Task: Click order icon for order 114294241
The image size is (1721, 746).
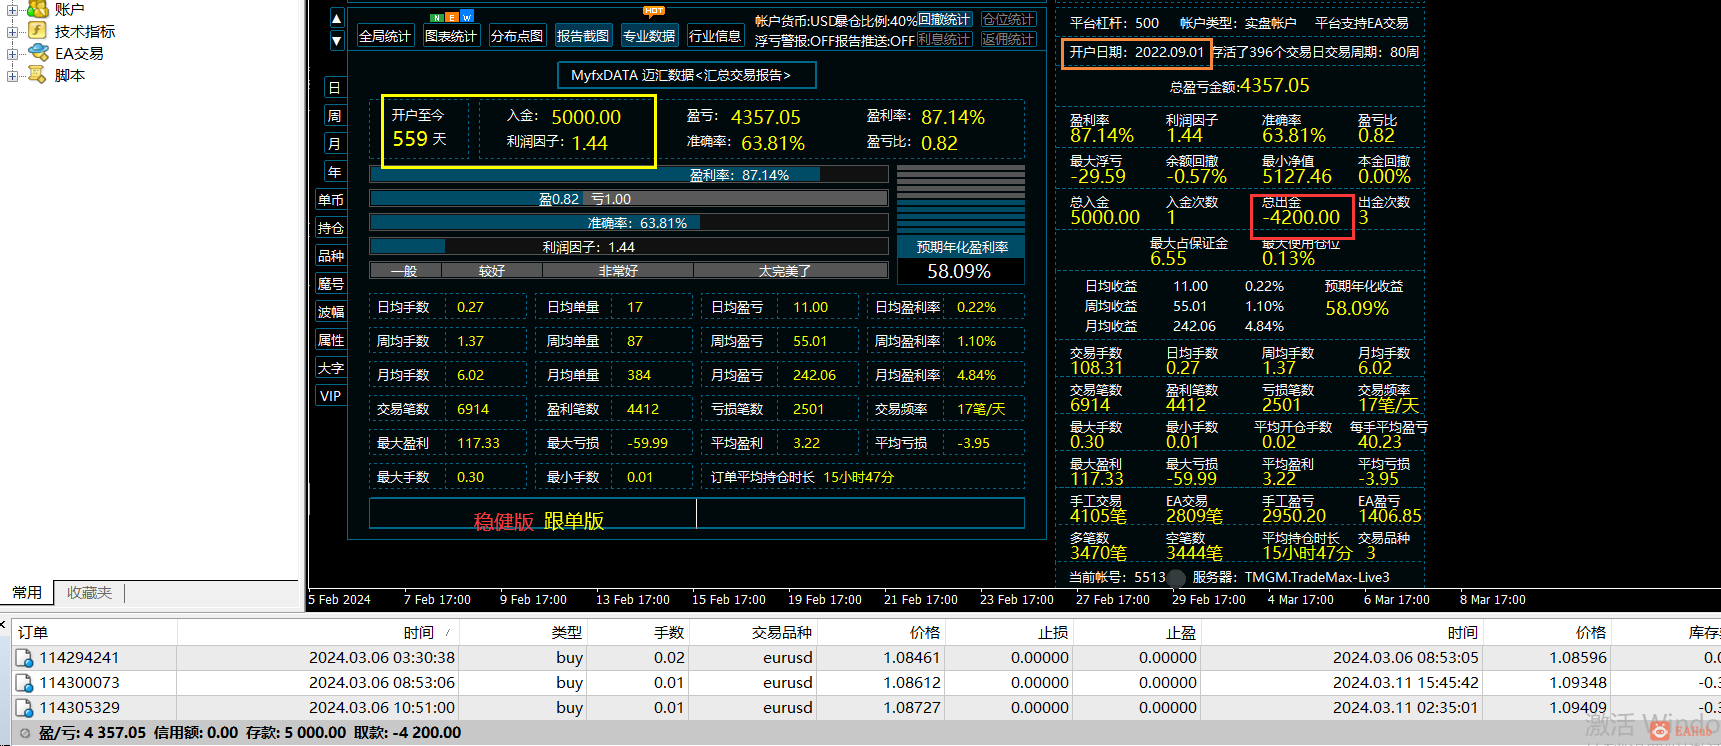Action: [x=24, y=658]
